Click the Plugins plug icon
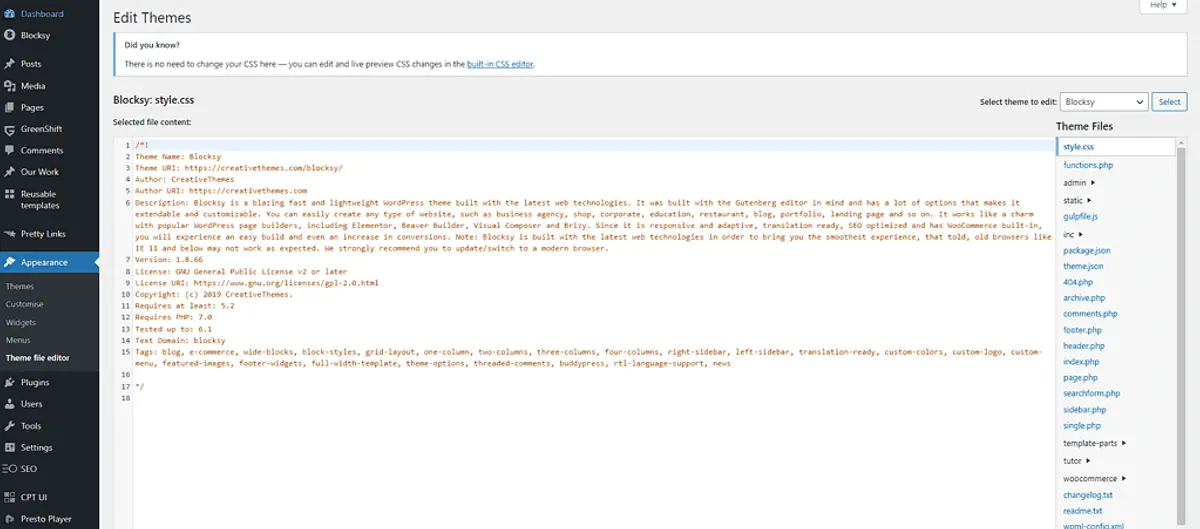The image size is (1200, 529). [x=10, y=383]
